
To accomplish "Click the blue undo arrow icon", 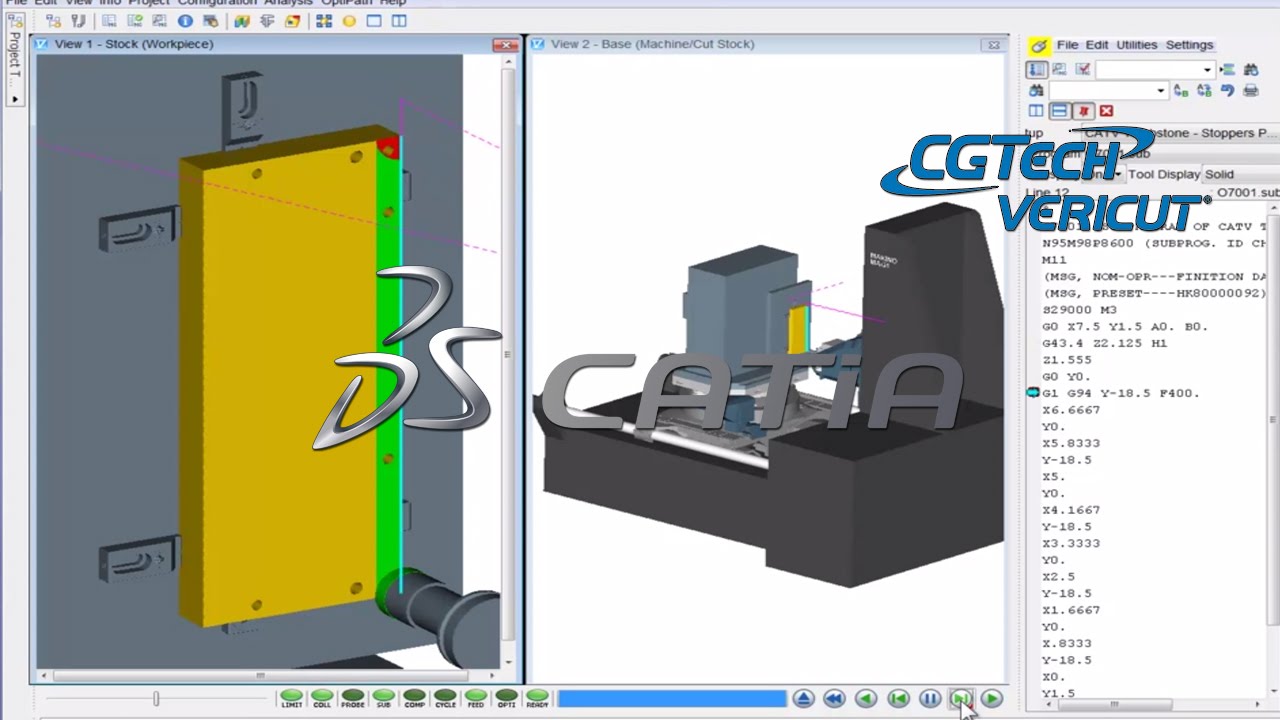I will tap(1228, 90).
